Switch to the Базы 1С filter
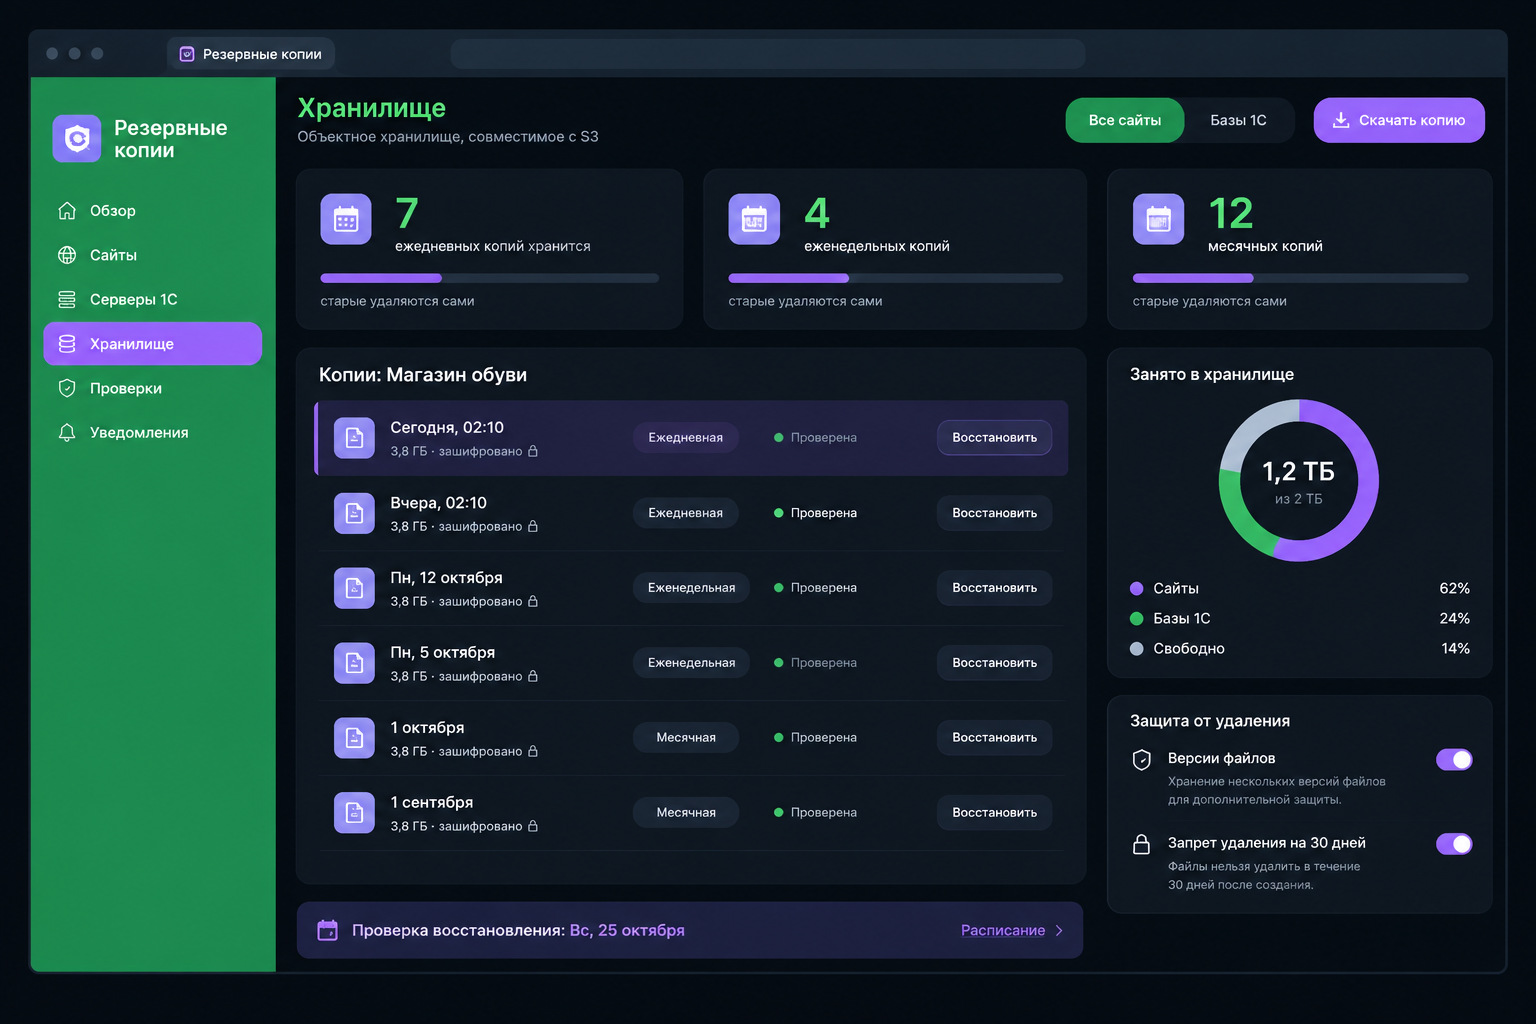Screen dimensions: 1536x1024 coord(1238,120)
